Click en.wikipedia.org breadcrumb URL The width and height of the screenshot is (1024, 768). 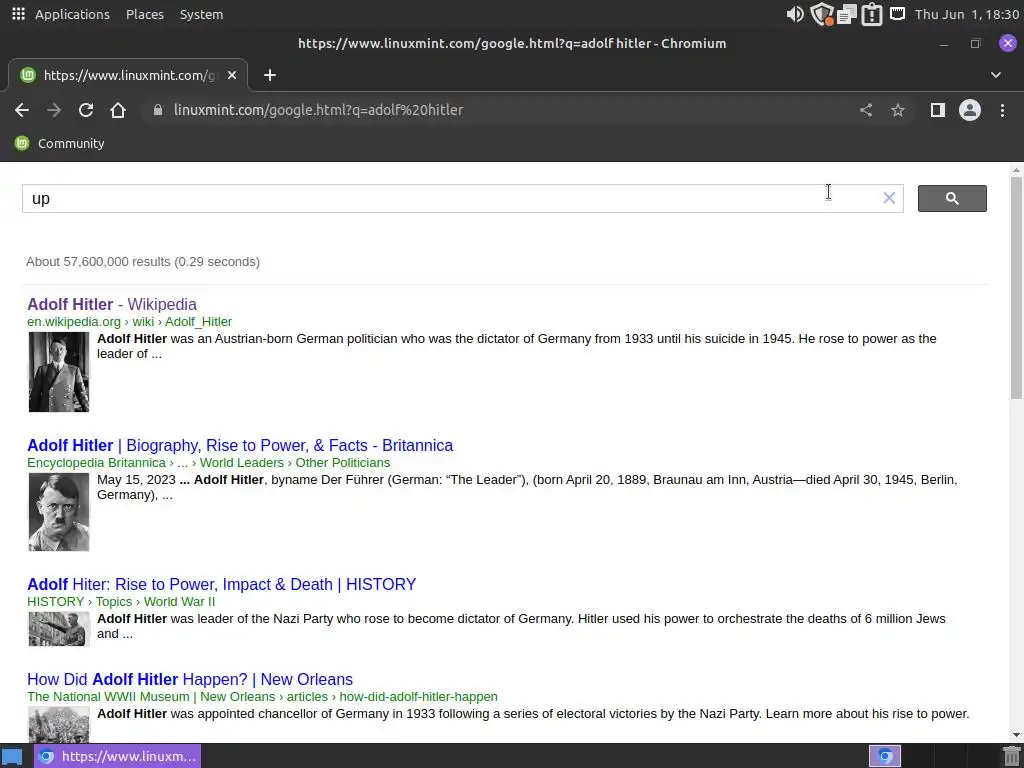point(129,321)
